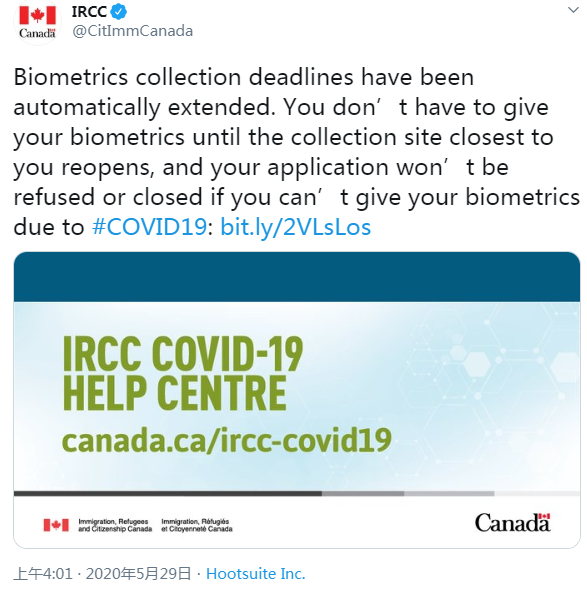
Task: Open the IRCC COVID-19 Help Centre image
Action: tap(297, 400)
